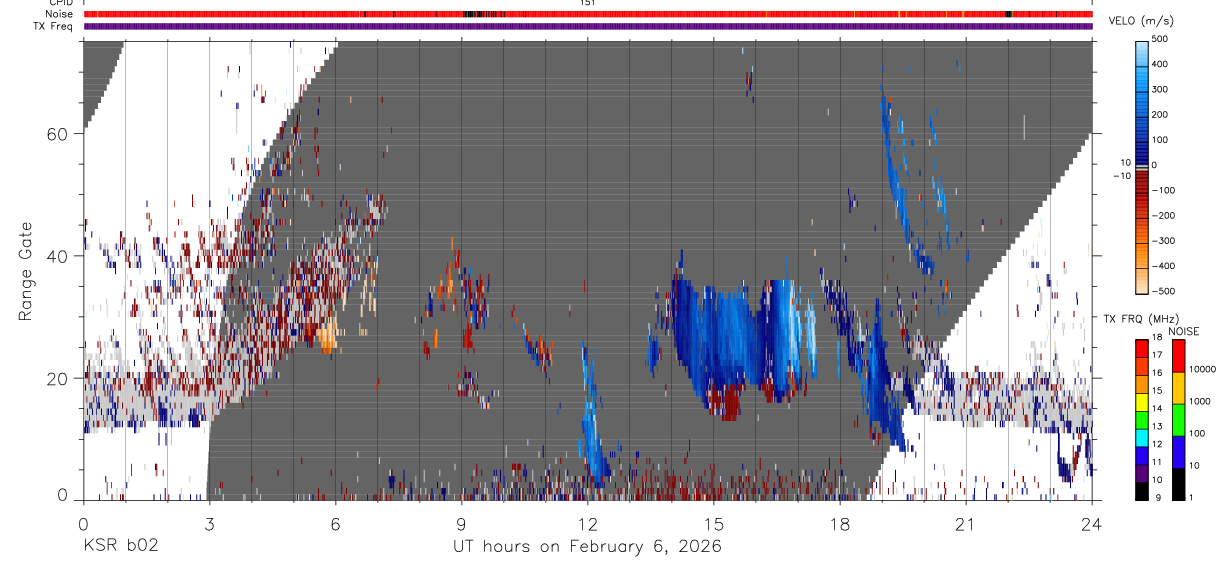Click the purple TX Freq strip above the plot

(x=587, y=27)
